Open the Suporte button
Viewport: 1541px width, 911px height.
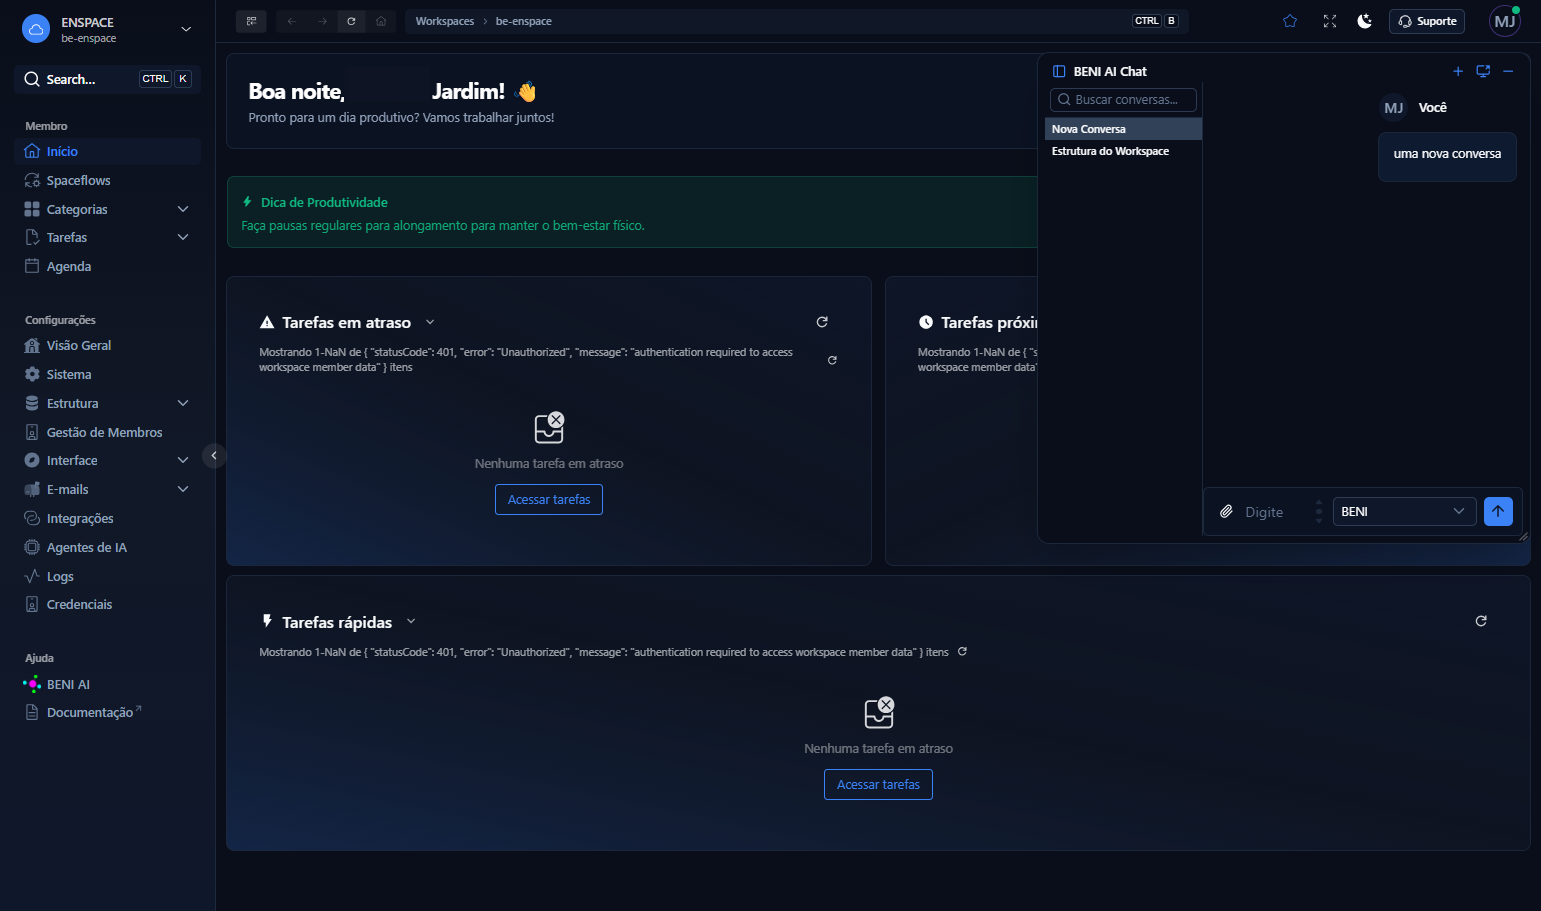1426,21
